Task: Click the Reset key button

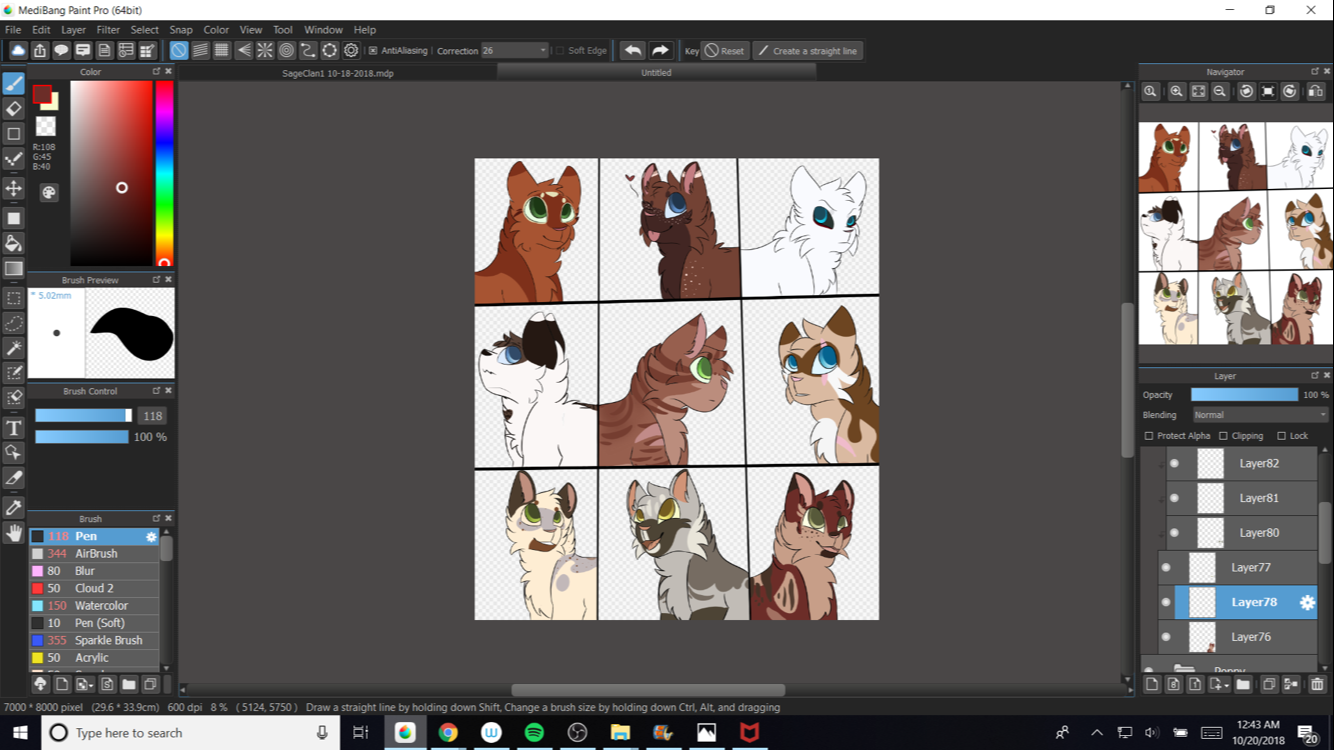Action: pyautogui.click(x=724, y=50)
